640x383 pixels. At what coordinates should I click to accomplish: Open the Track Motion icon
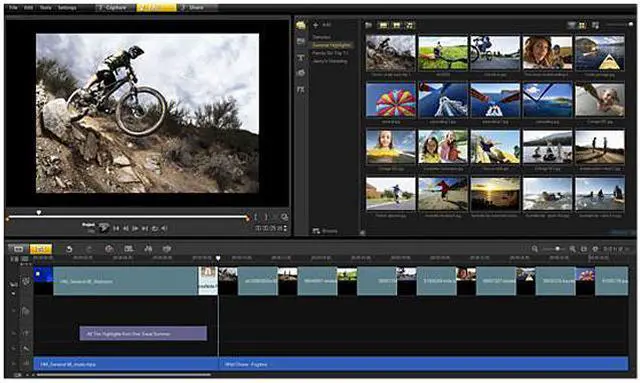tap(167, 249)
